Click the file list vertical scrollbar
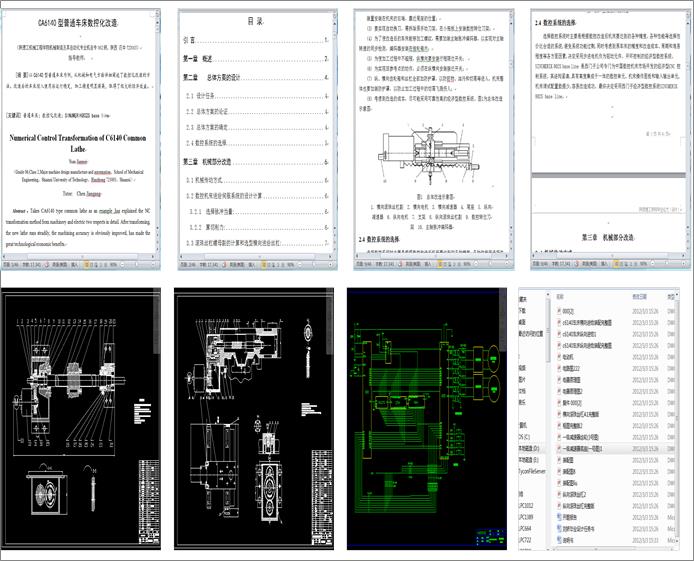The height and width of the screenshot is (561, 694). 677,420
